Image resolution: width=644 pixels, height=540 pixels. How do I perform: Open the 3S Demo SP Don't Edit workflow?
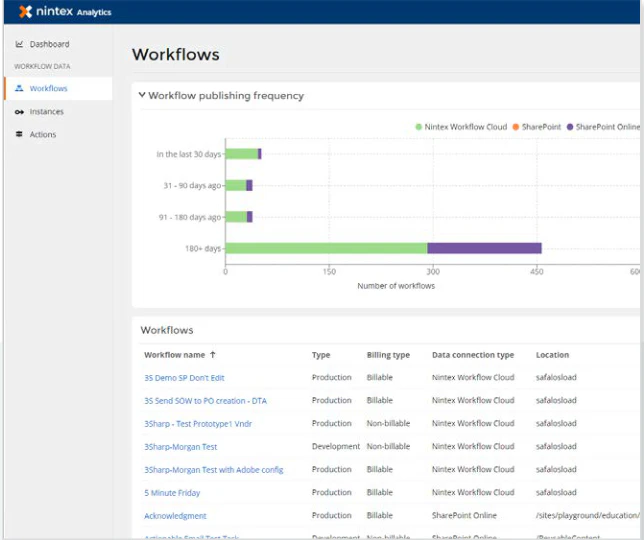pyautogui.click(x=184, y=378)
